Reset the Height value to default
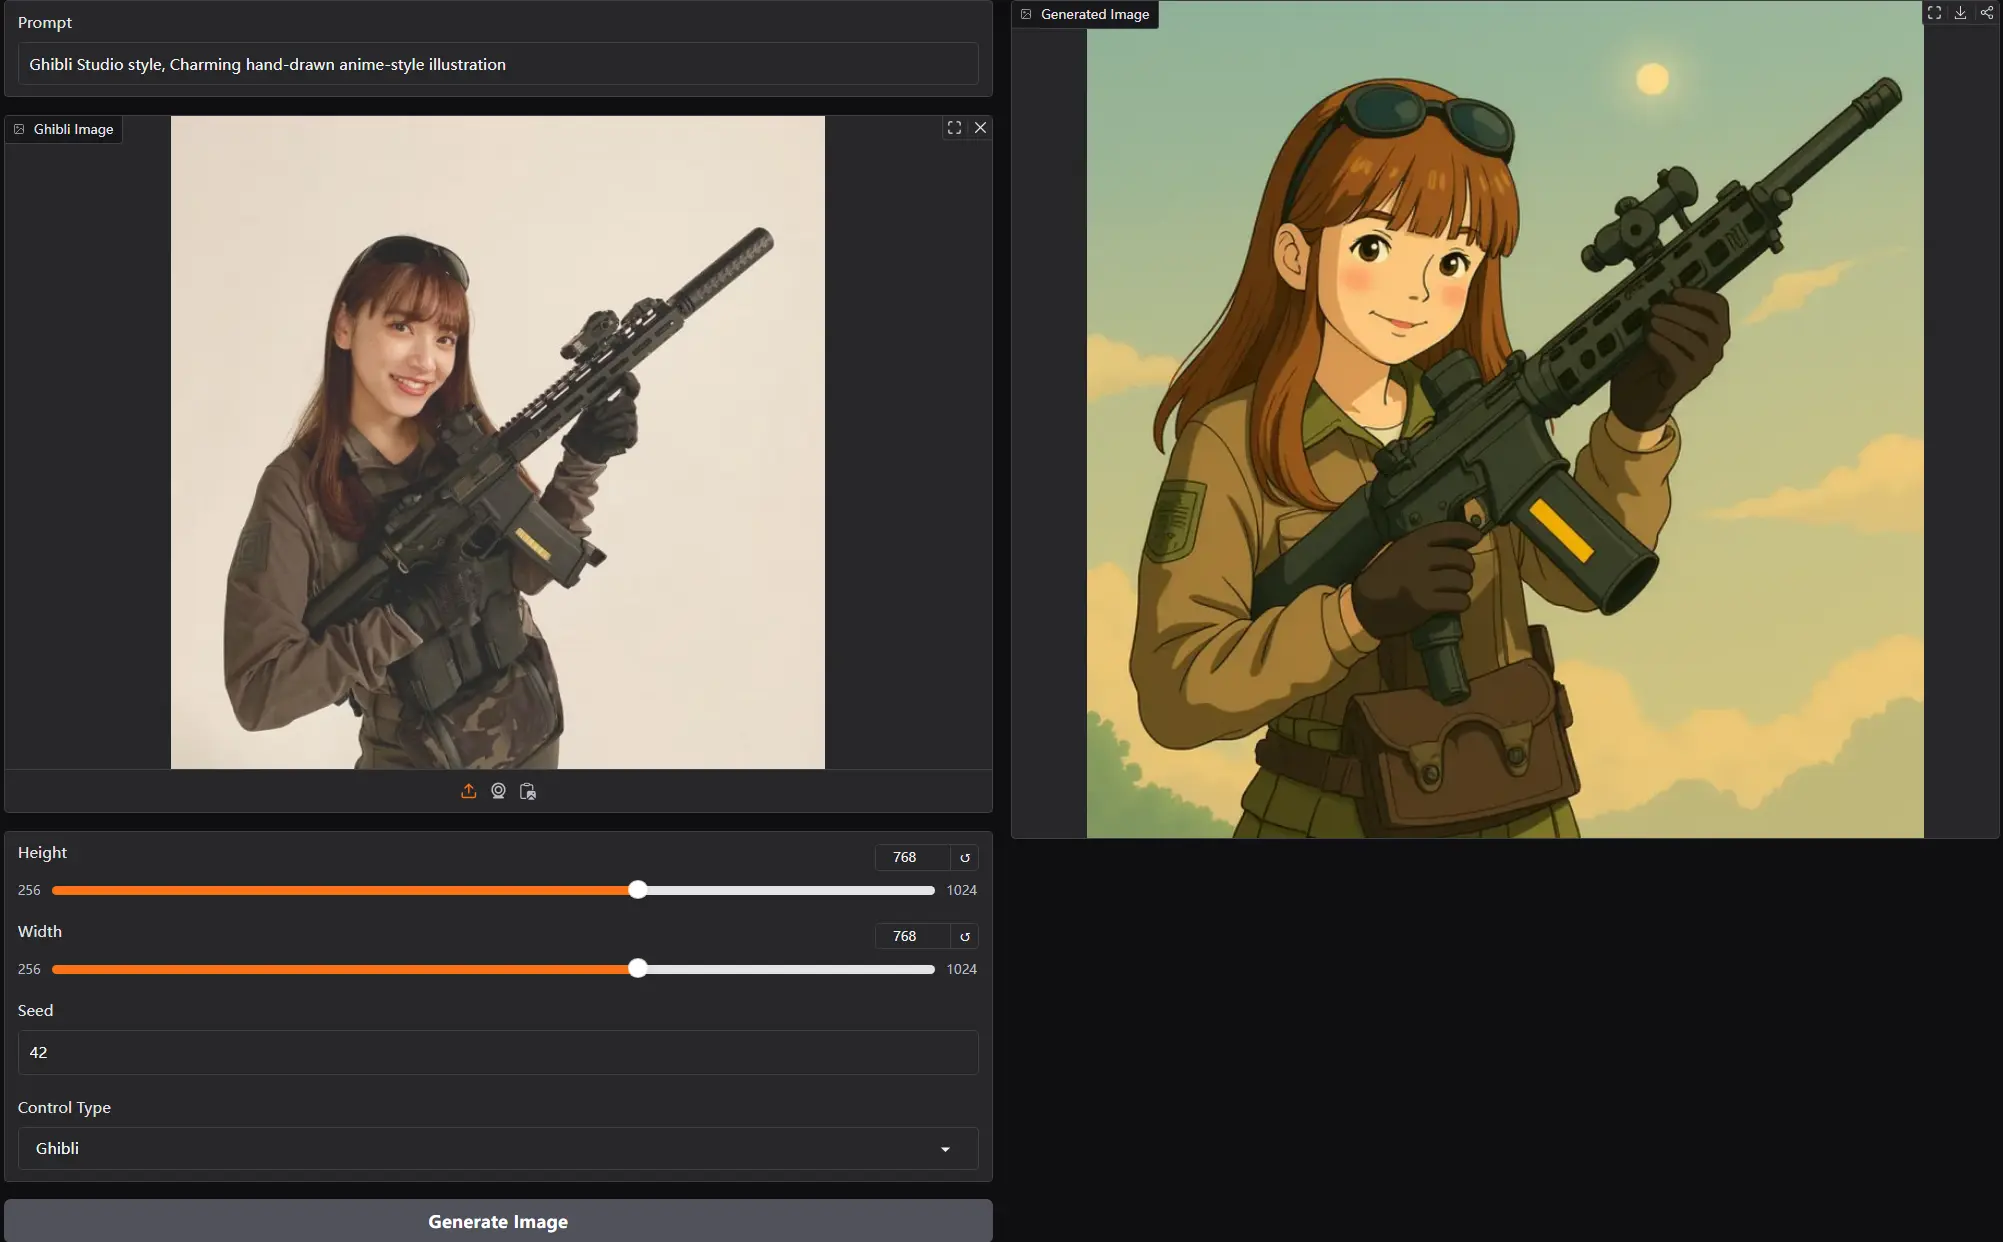This screenshot has width=2003, height=1242. click(x=965, y=857)
